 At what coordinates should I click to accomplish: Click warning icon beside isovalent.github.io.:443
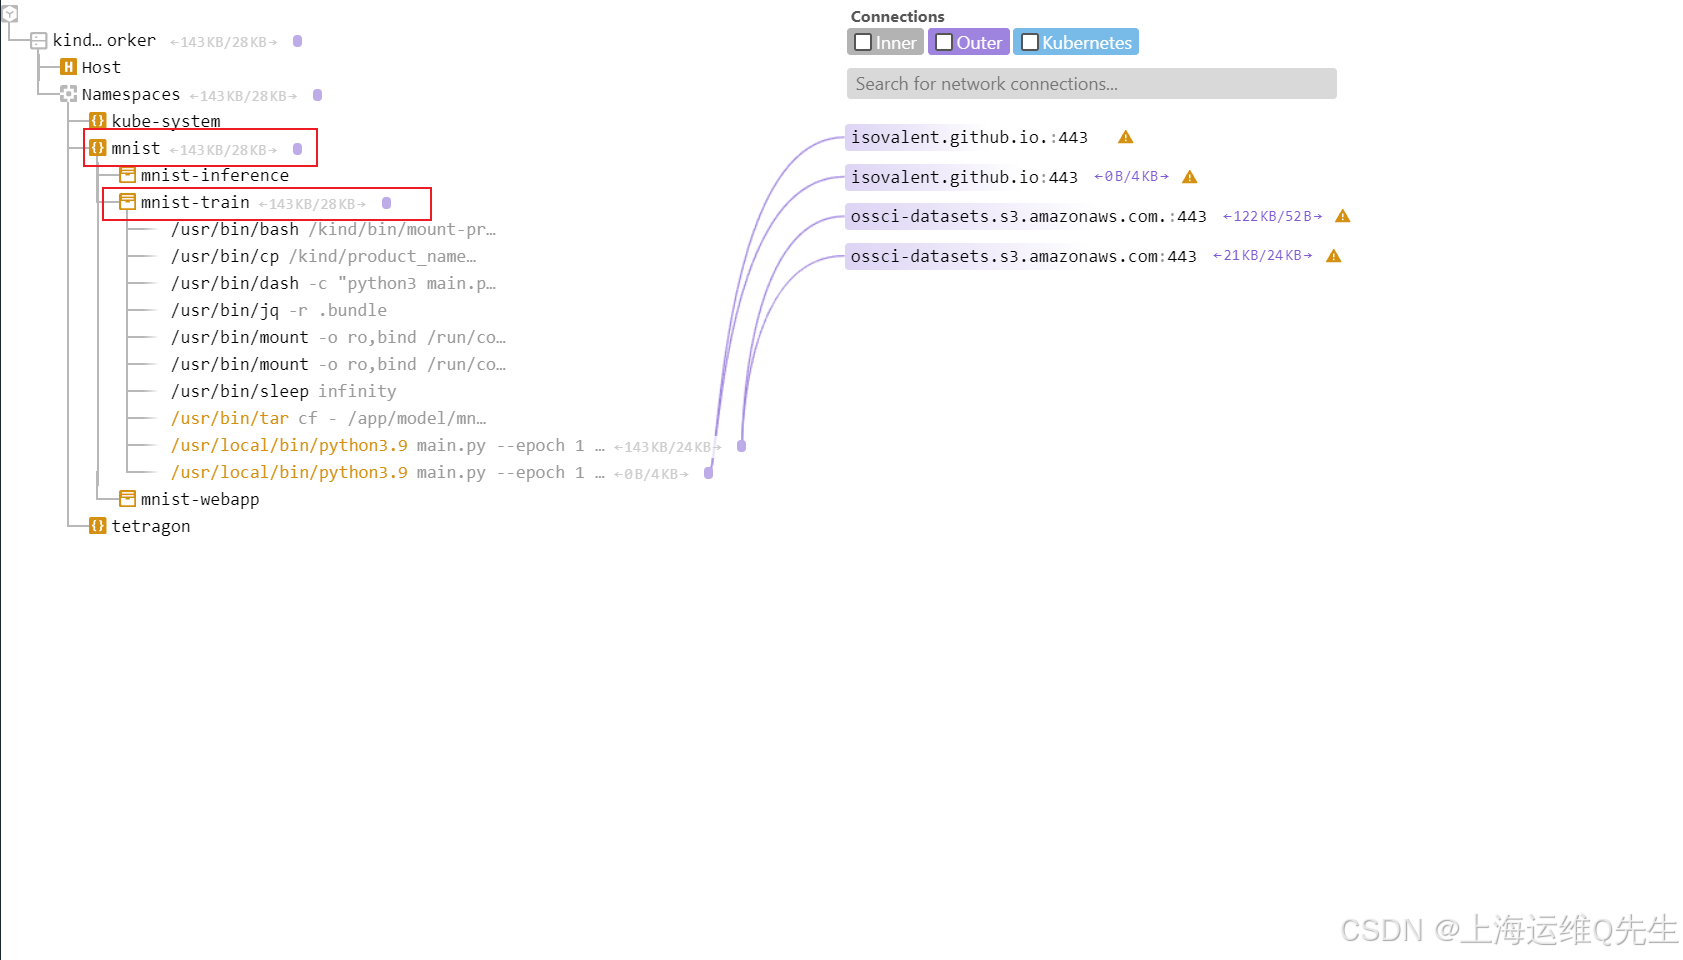coord(1125,137)
